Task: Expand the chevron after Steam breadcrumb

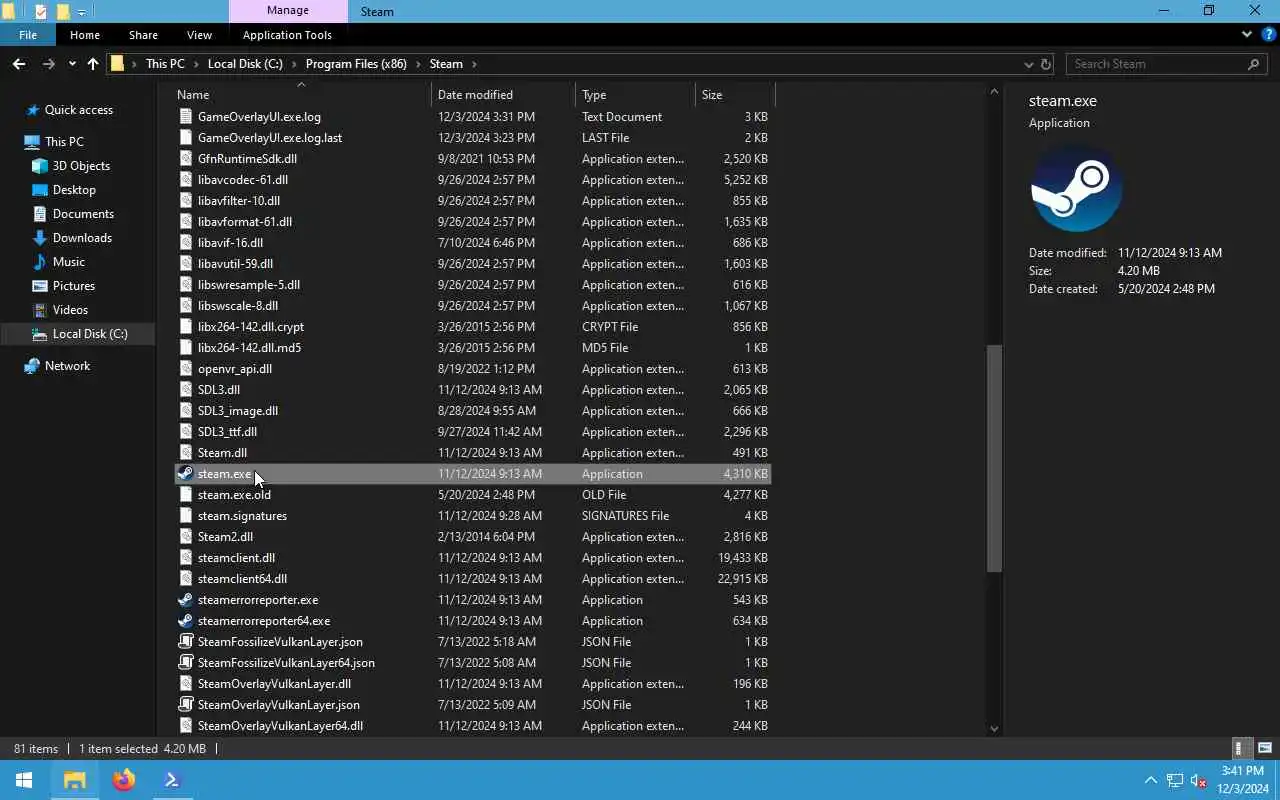Action: [474, 64]
